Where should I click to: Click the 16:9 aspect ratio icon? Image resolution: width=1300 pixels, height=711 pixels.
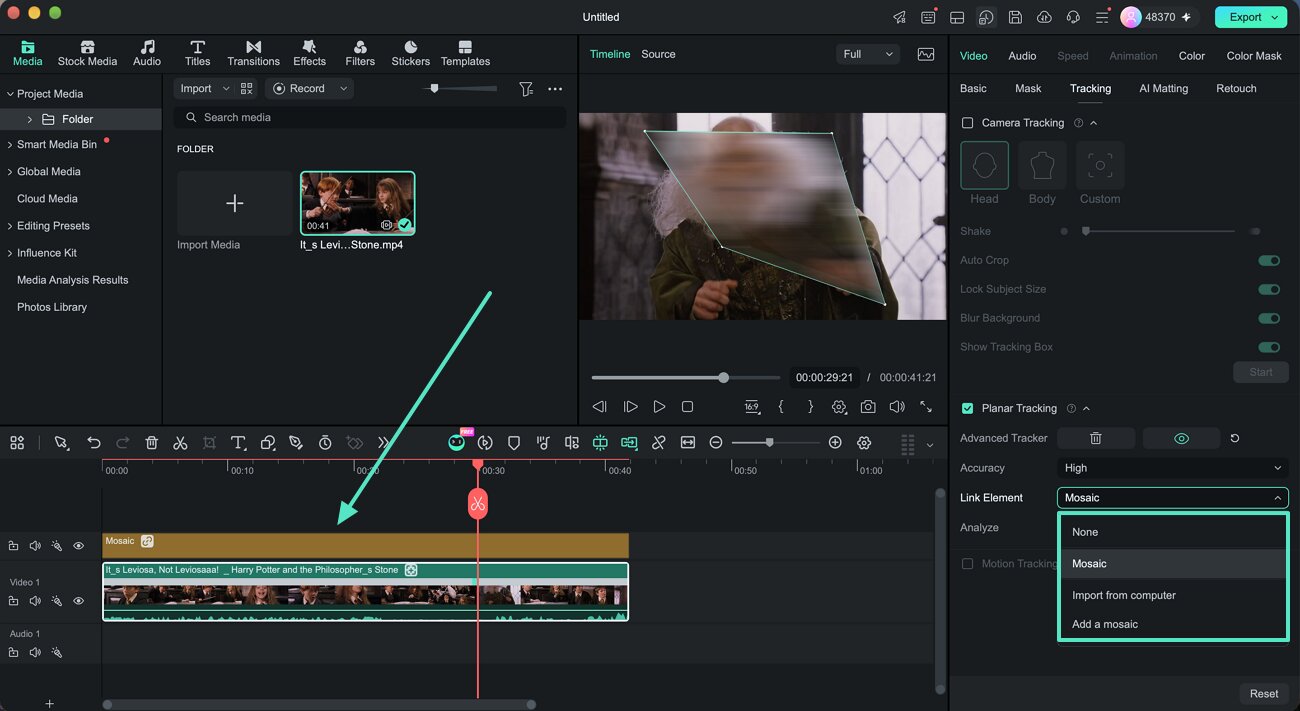pyautogui.click(x=752, y=407)
